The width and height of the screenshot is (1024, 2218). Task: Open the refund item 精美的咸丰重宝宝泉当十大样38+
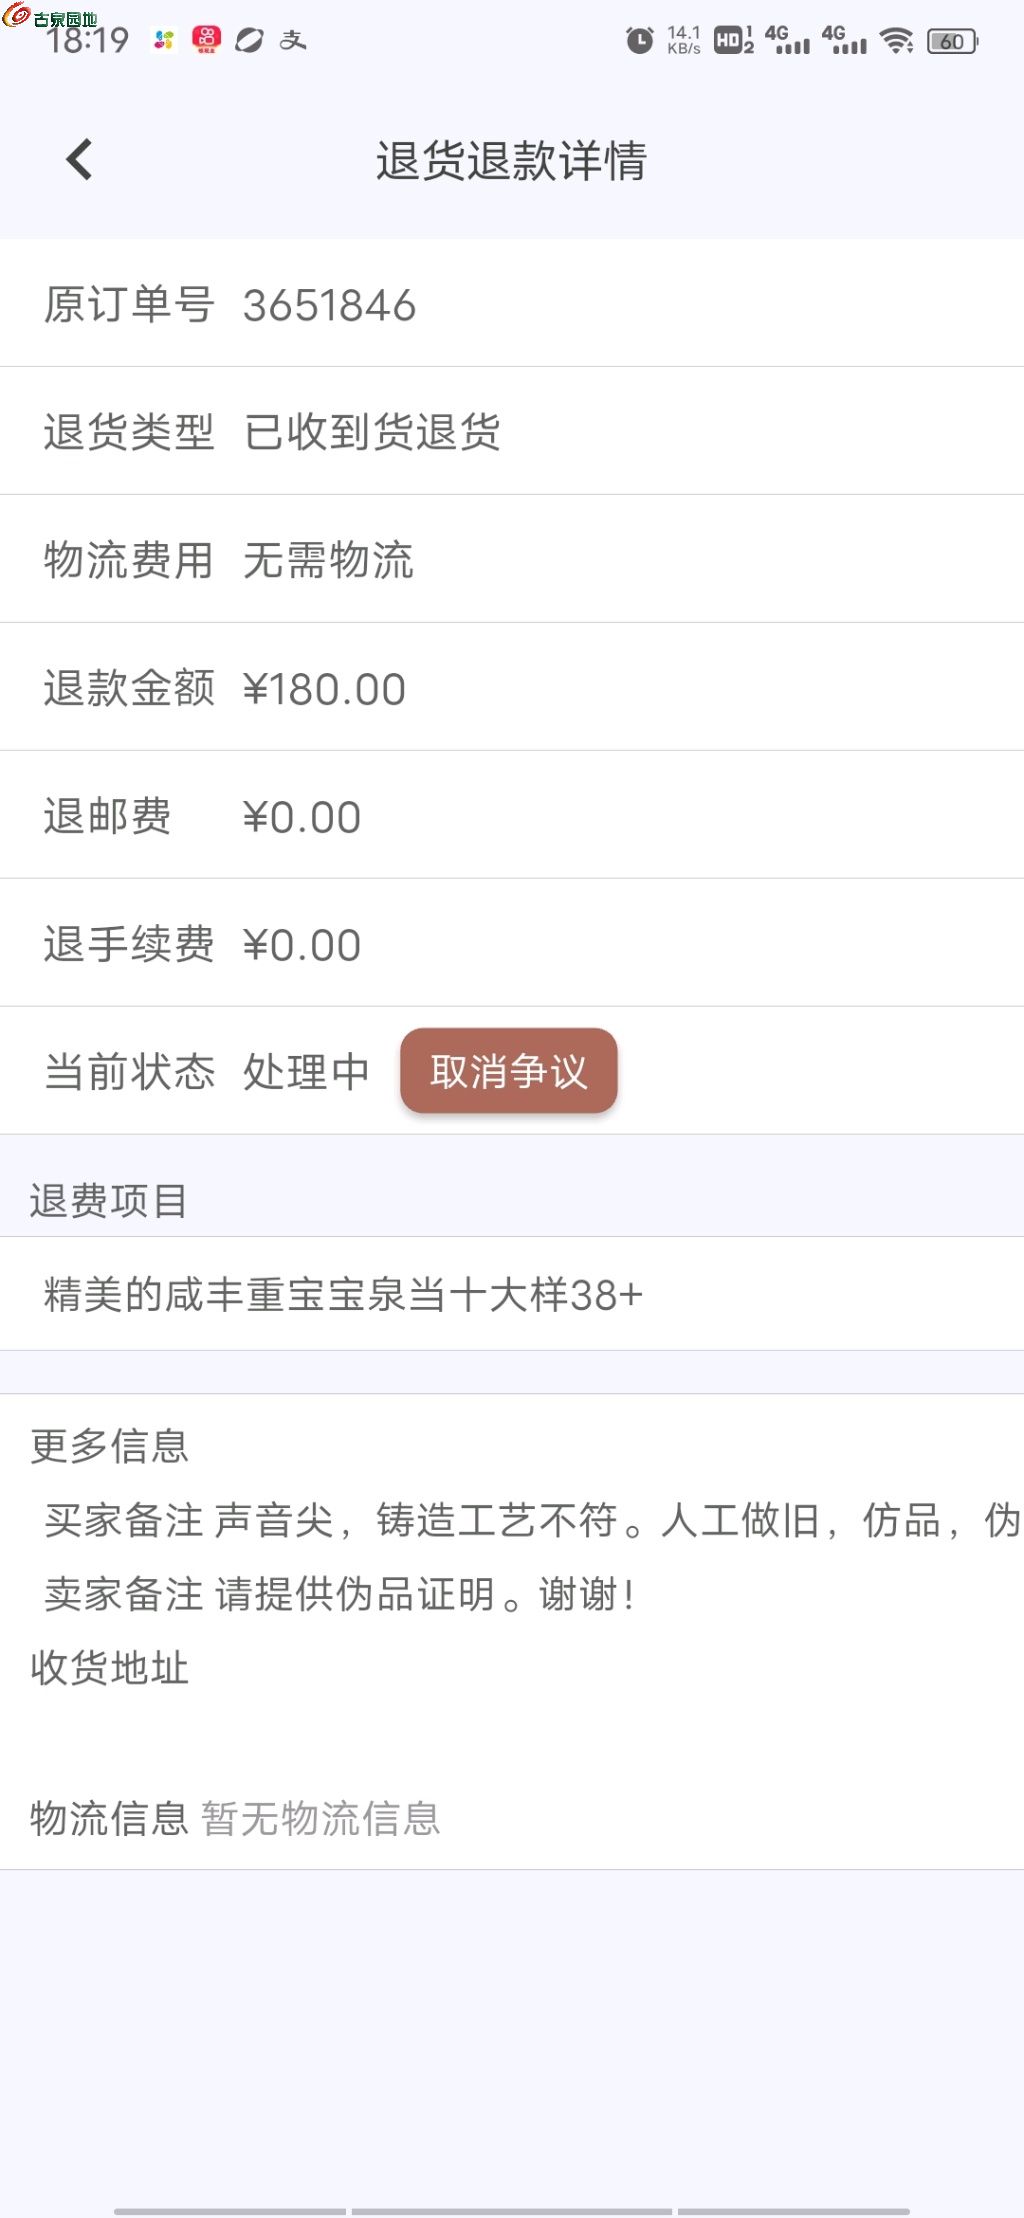343,1295
